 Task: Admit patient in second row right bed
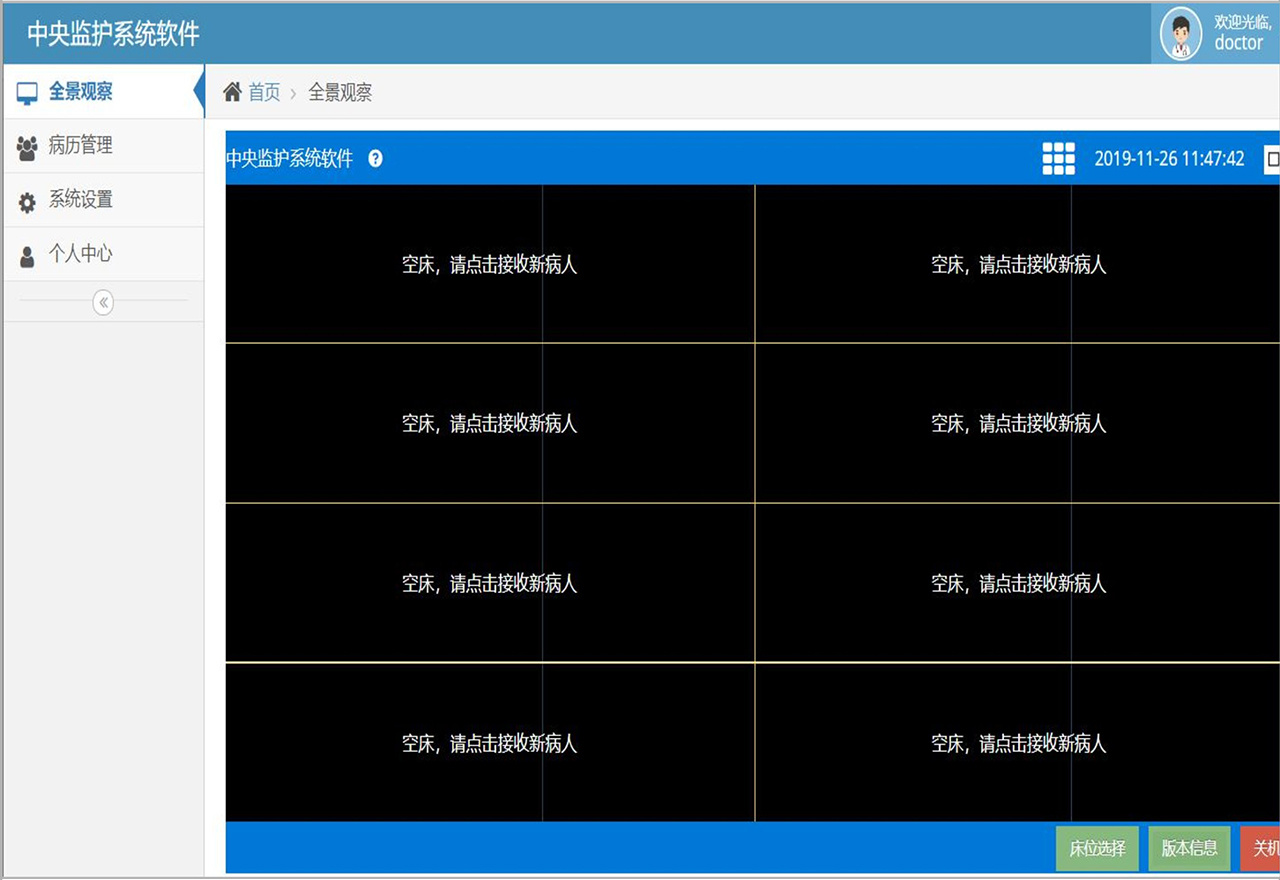point(1018,423)
